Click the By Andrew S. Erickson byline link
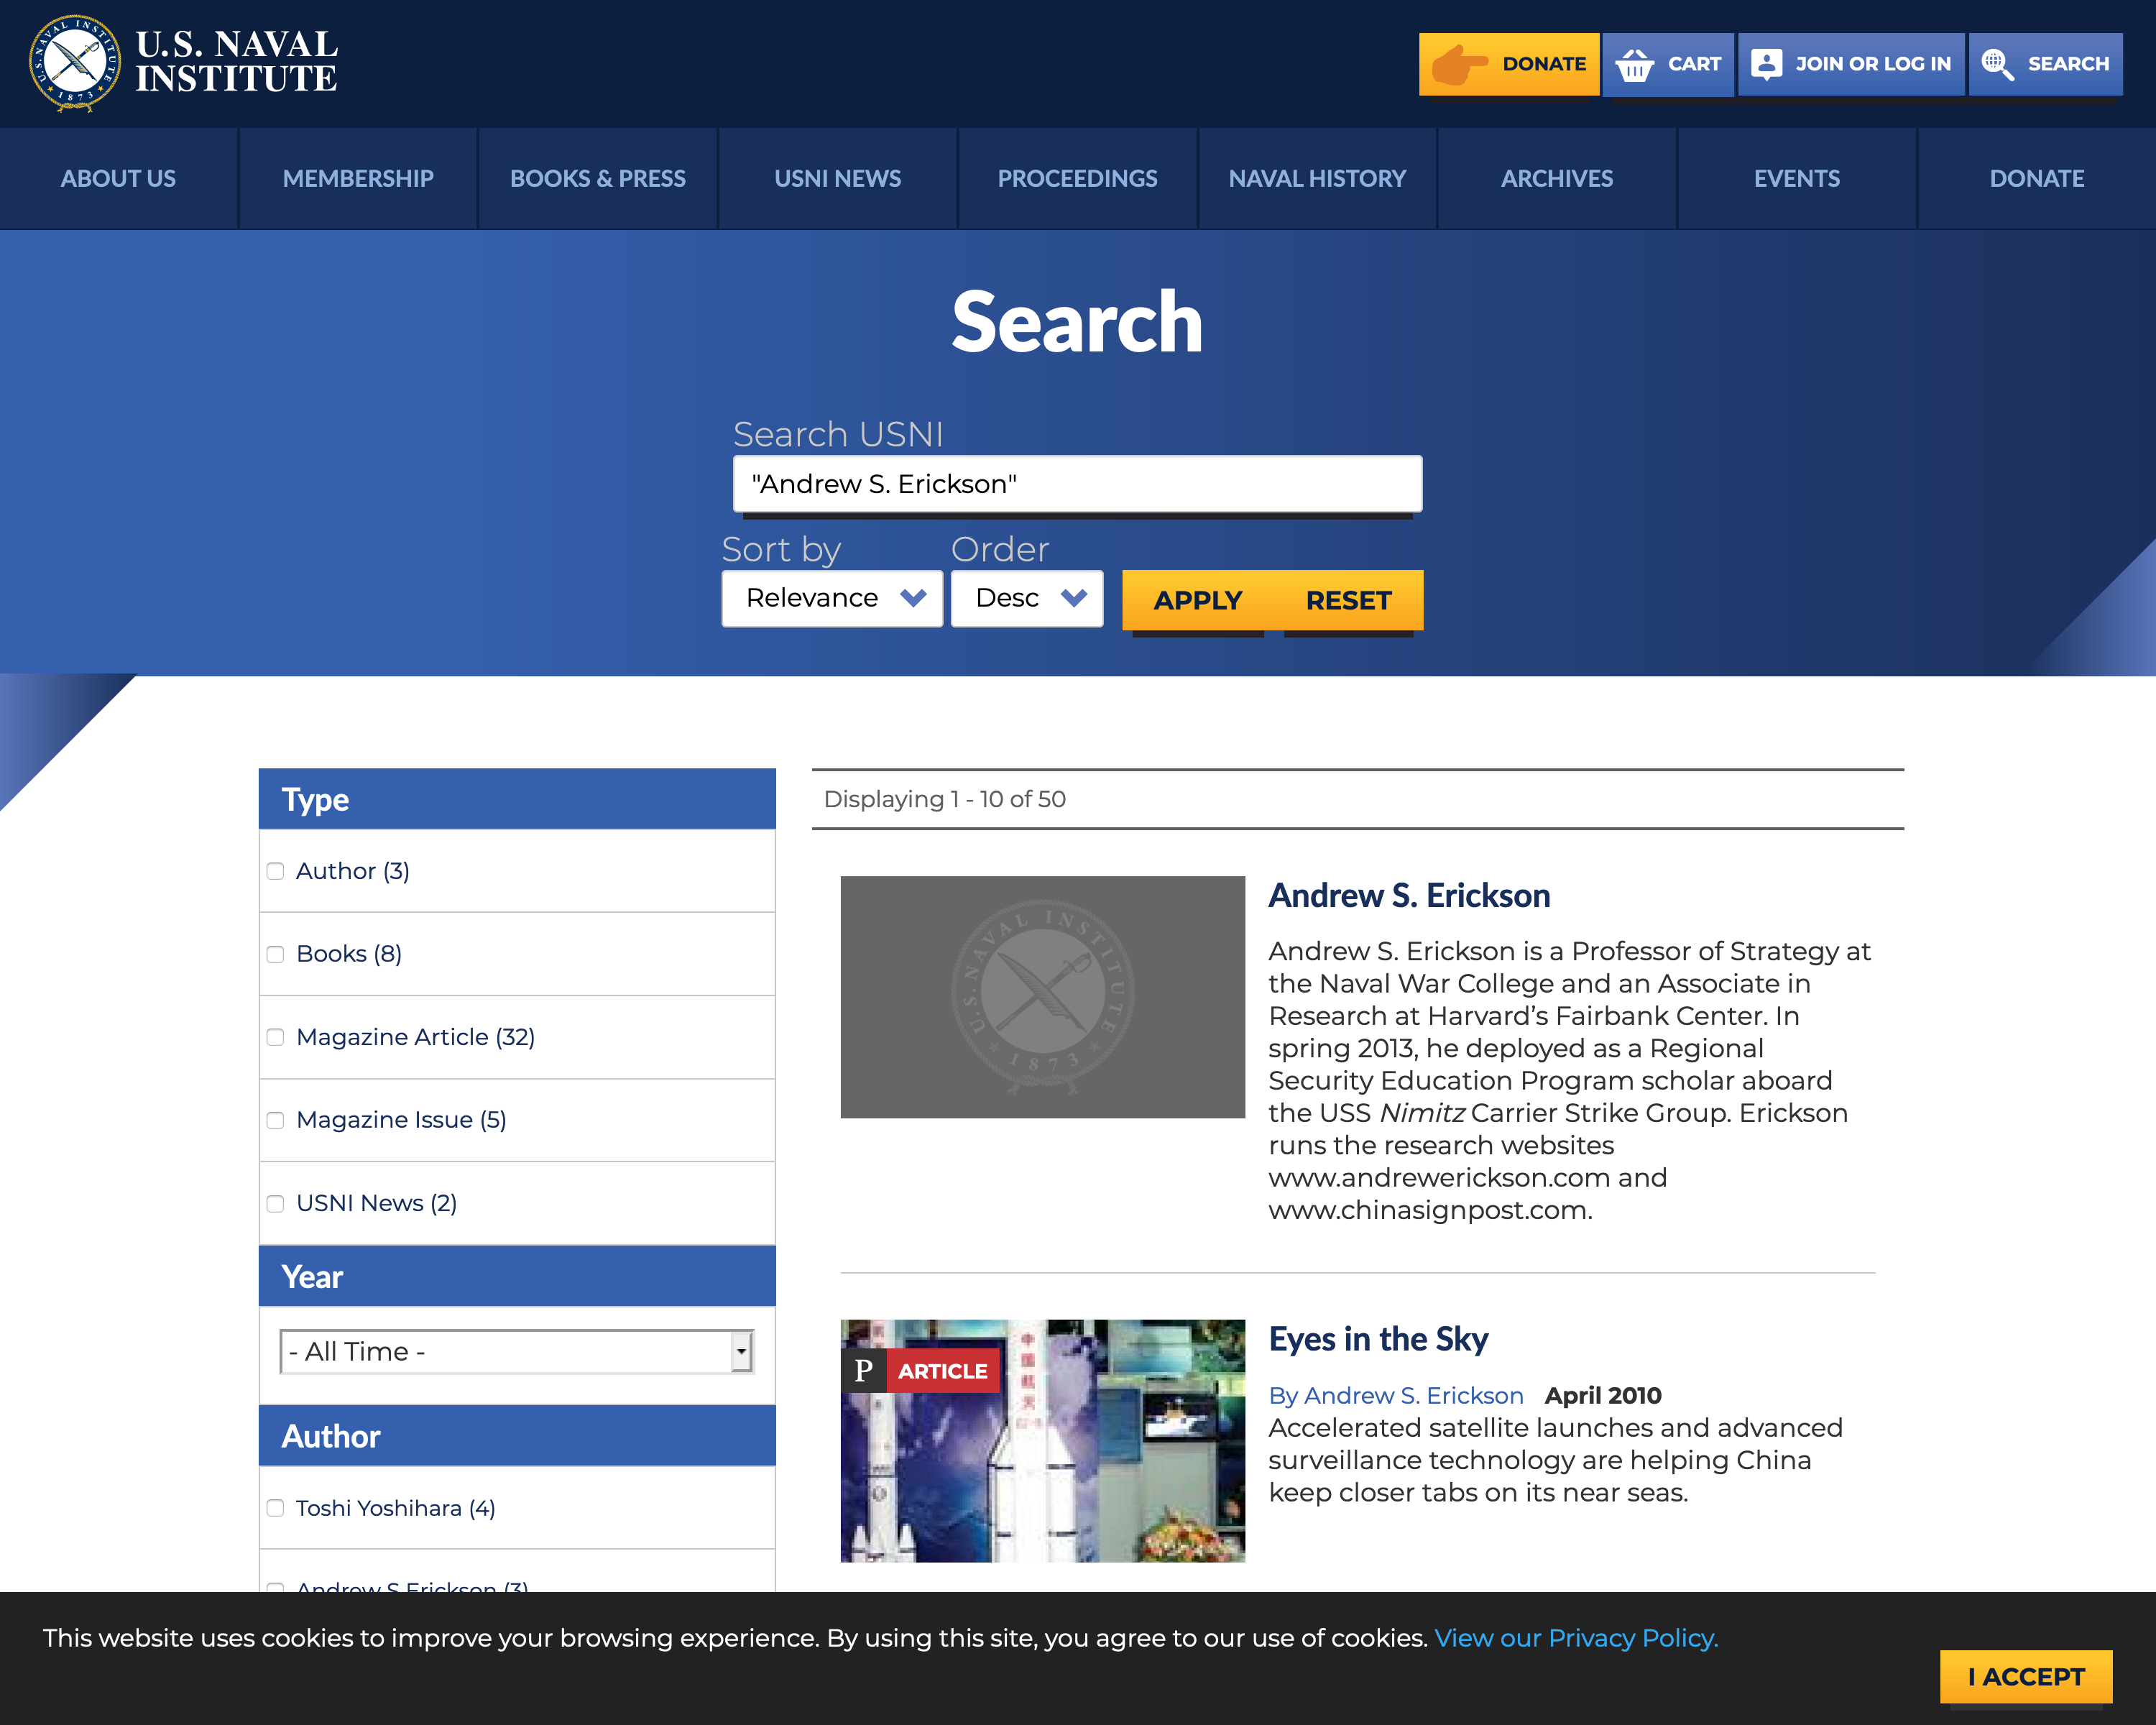2156x1725 pixels. (1396, 1395)
